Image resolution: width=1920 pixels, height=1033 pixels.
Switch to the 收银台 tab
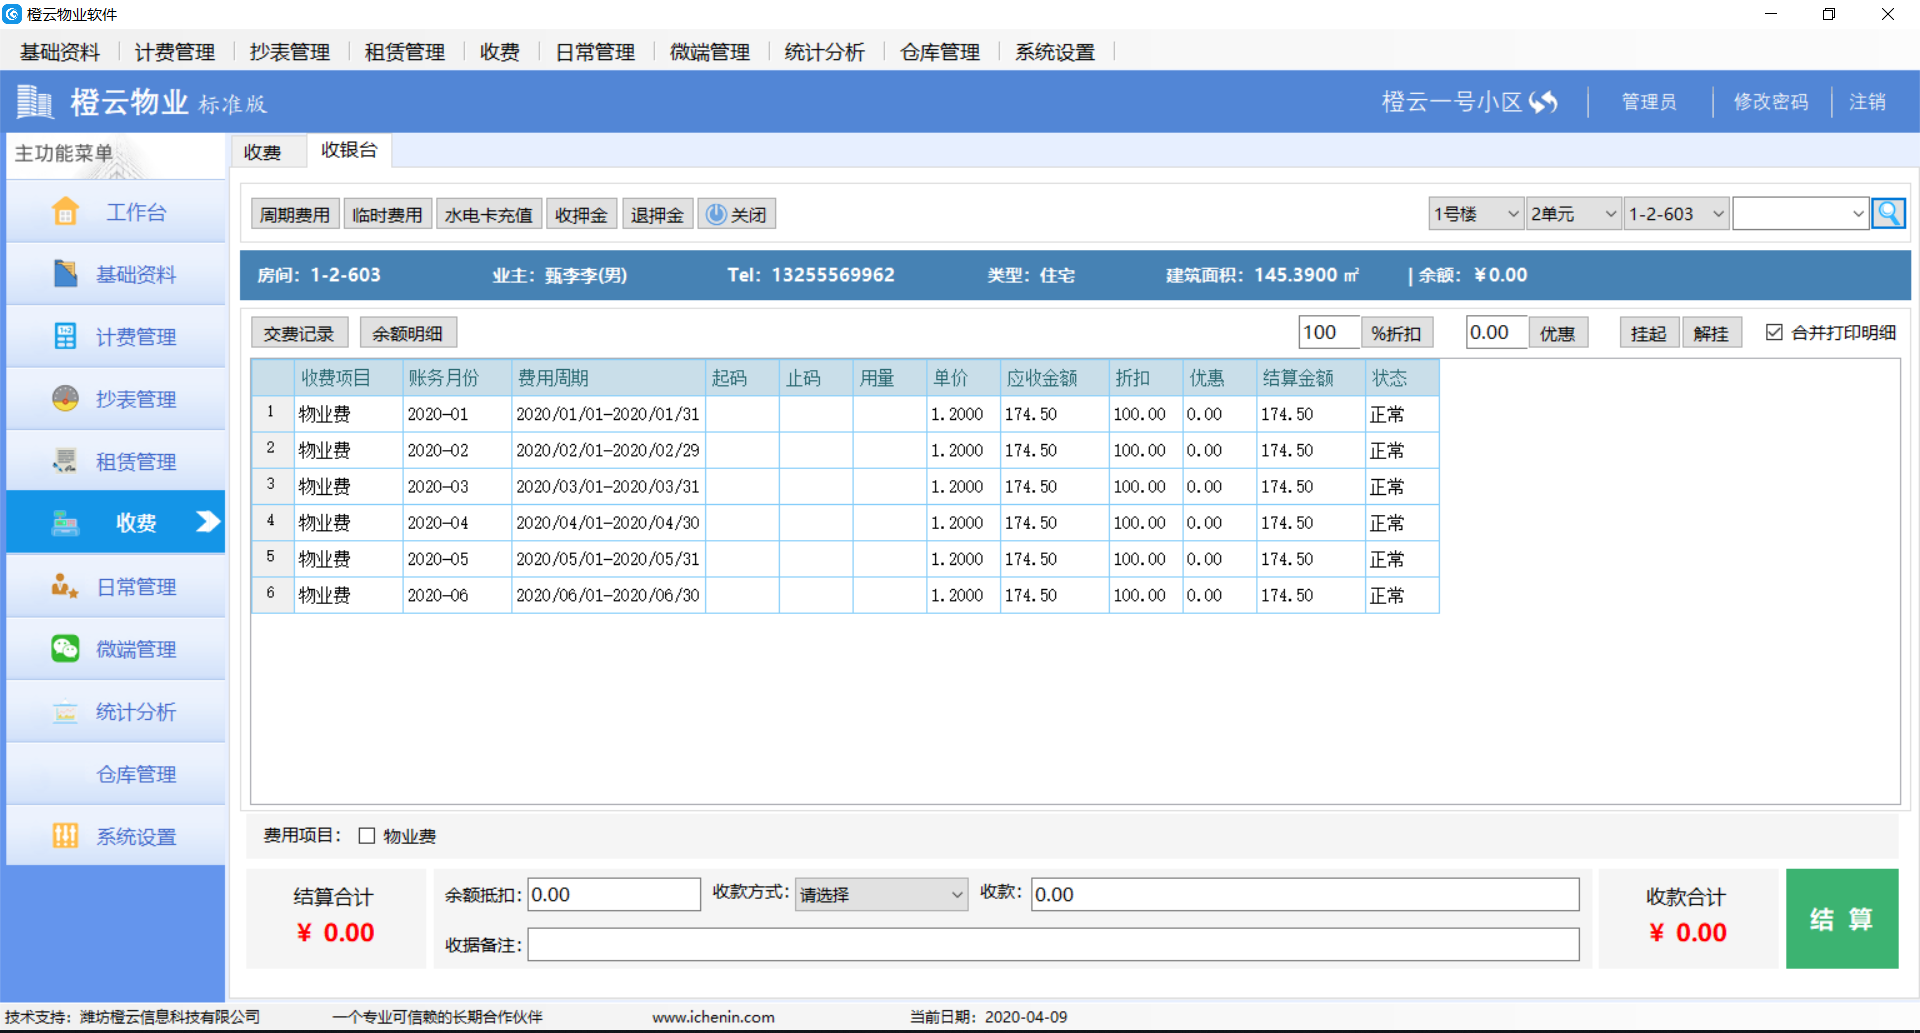click(349, 150)
